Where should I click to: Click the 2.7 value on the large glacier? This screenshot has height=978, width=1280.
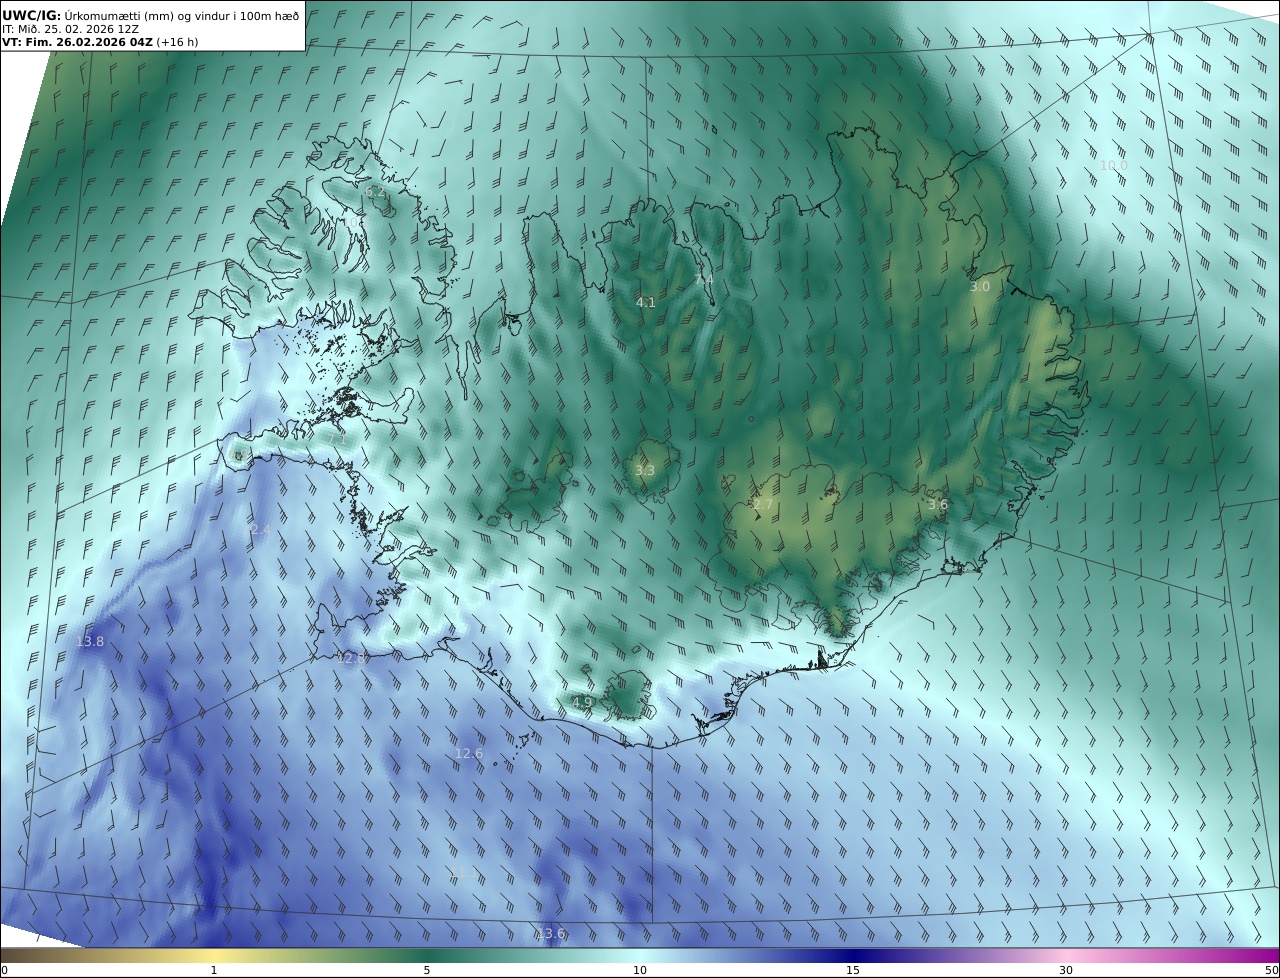click(763, 505)
